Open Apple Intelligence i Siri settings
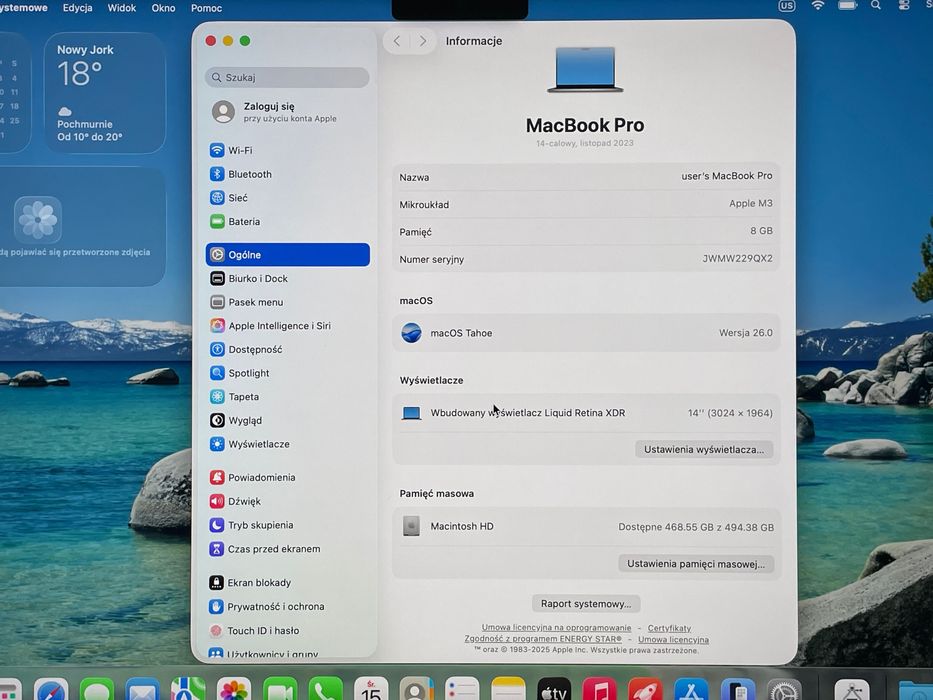Screen dimensions: 933x700 pyautogui.click(x=270, y=326)
